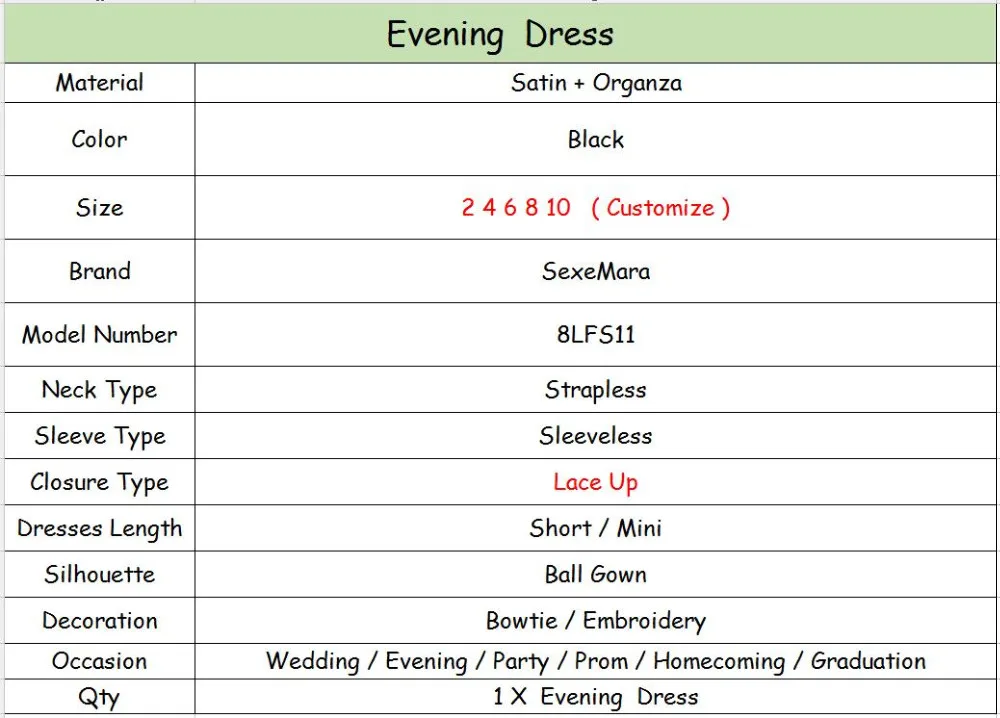This screenshot has height=718, width=1000.
Task: Select the red size options cell
Action: tap(596, 208)
